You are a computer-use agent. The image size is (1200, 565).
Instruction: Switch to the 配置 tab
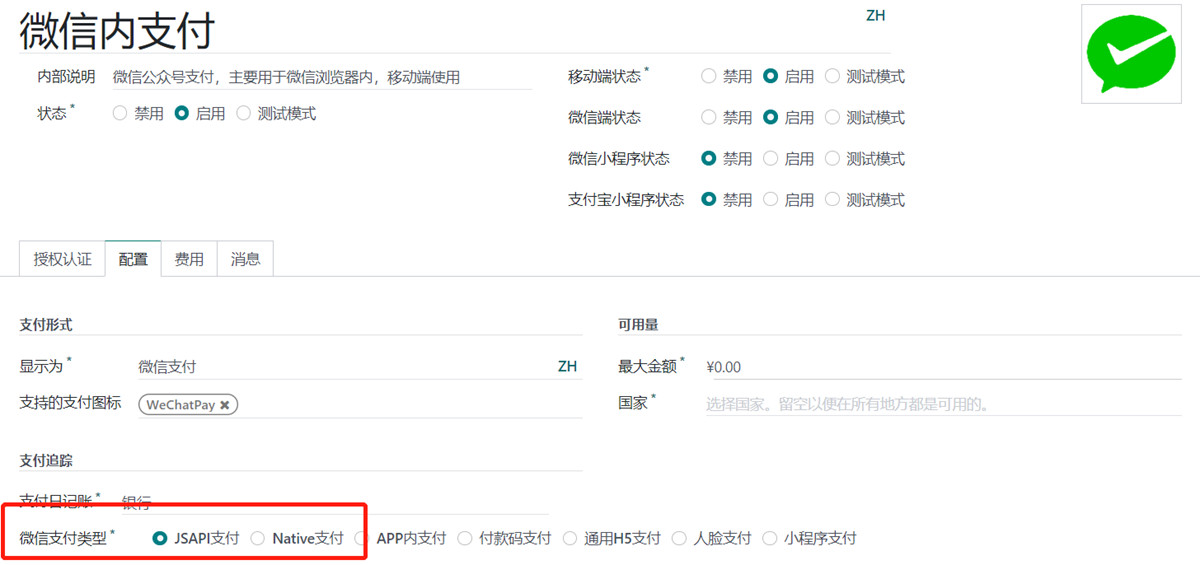133,259
